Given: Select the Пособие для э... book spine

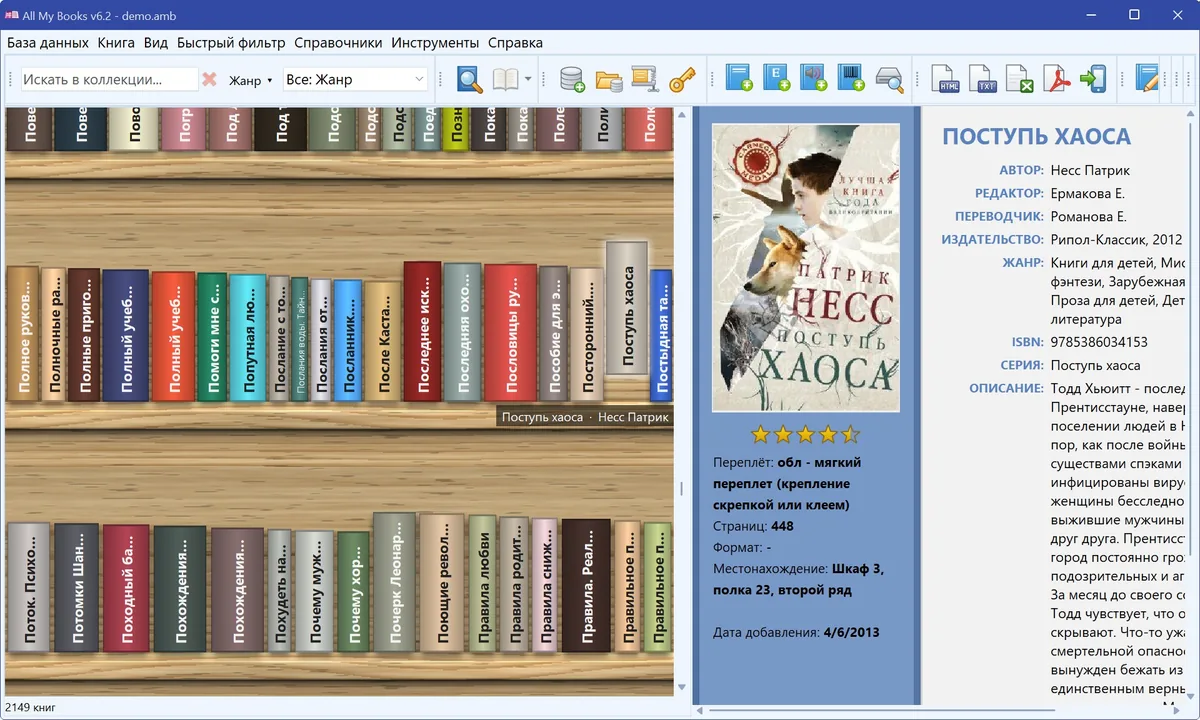Looking at the screenshot, I should coord(554,334).
